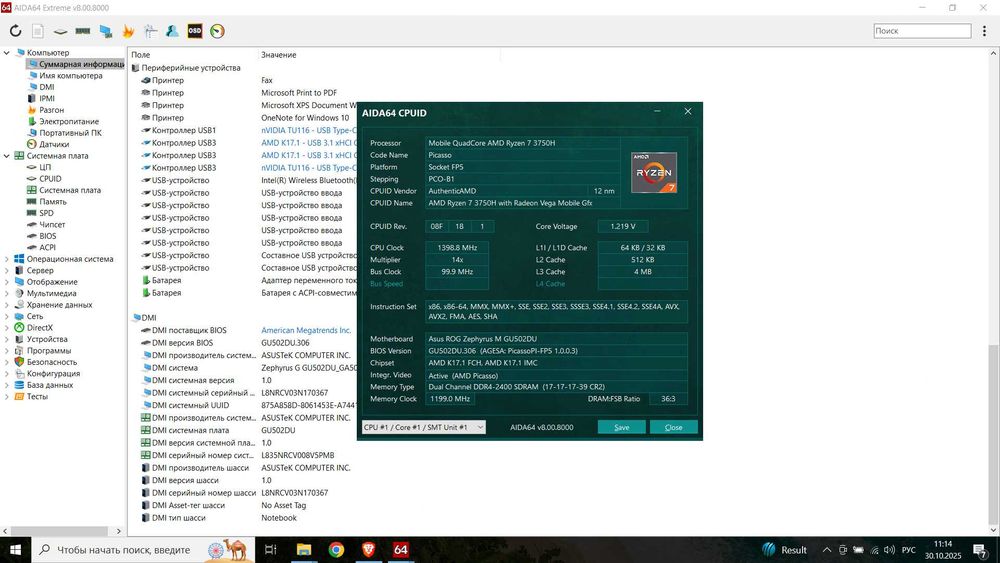1000x563 pixels.
Task: Select DMI under Компьютер in tree
Action: (47, 87)
